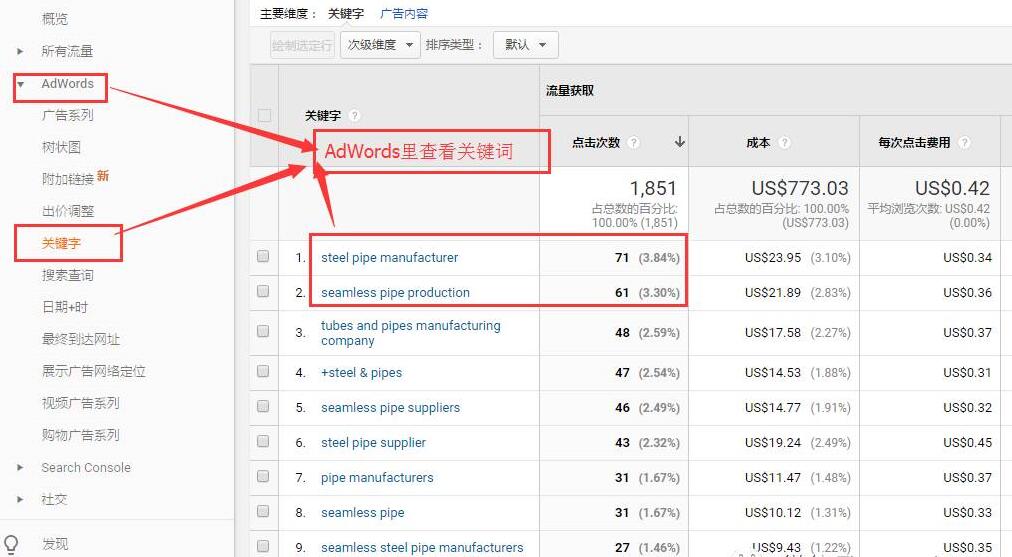Open 视频广告系列 in the sidebar
Image resolution: width=1012 pixels, height=557 pixels.
coord(81,403)
